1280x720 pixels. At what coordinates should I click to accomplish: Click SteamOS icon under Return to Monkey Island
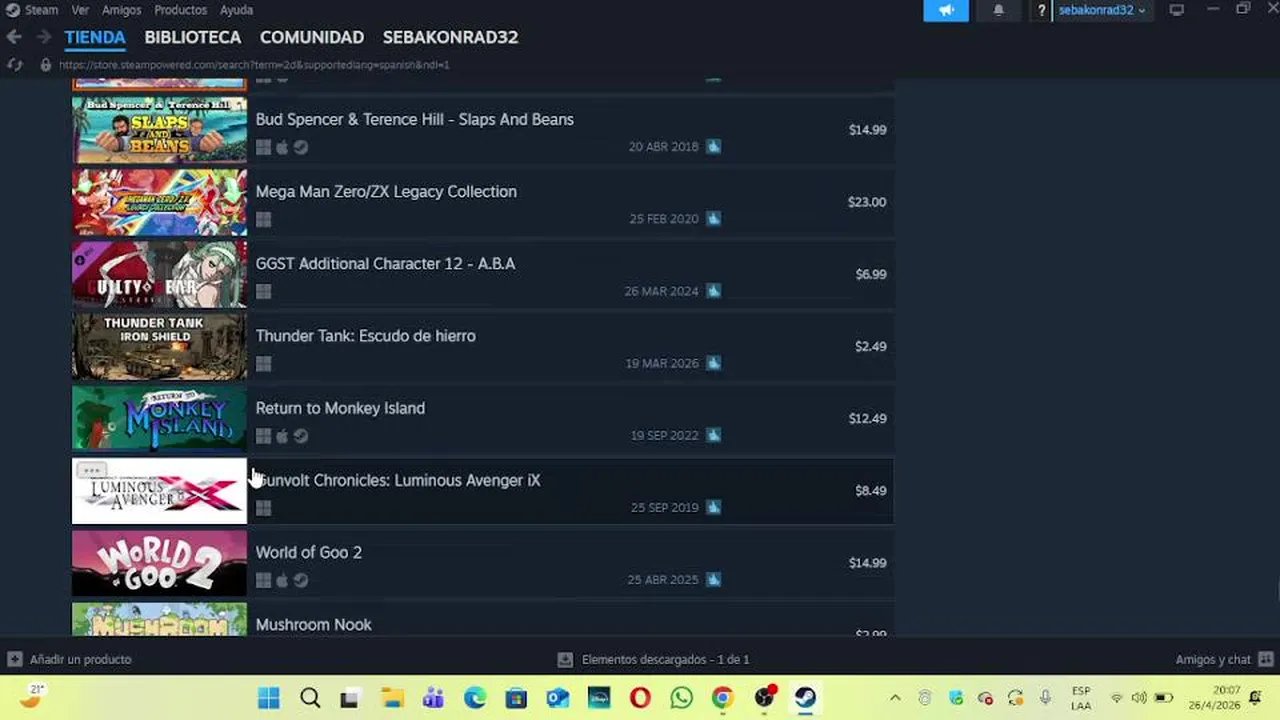[x=301, y=436]
